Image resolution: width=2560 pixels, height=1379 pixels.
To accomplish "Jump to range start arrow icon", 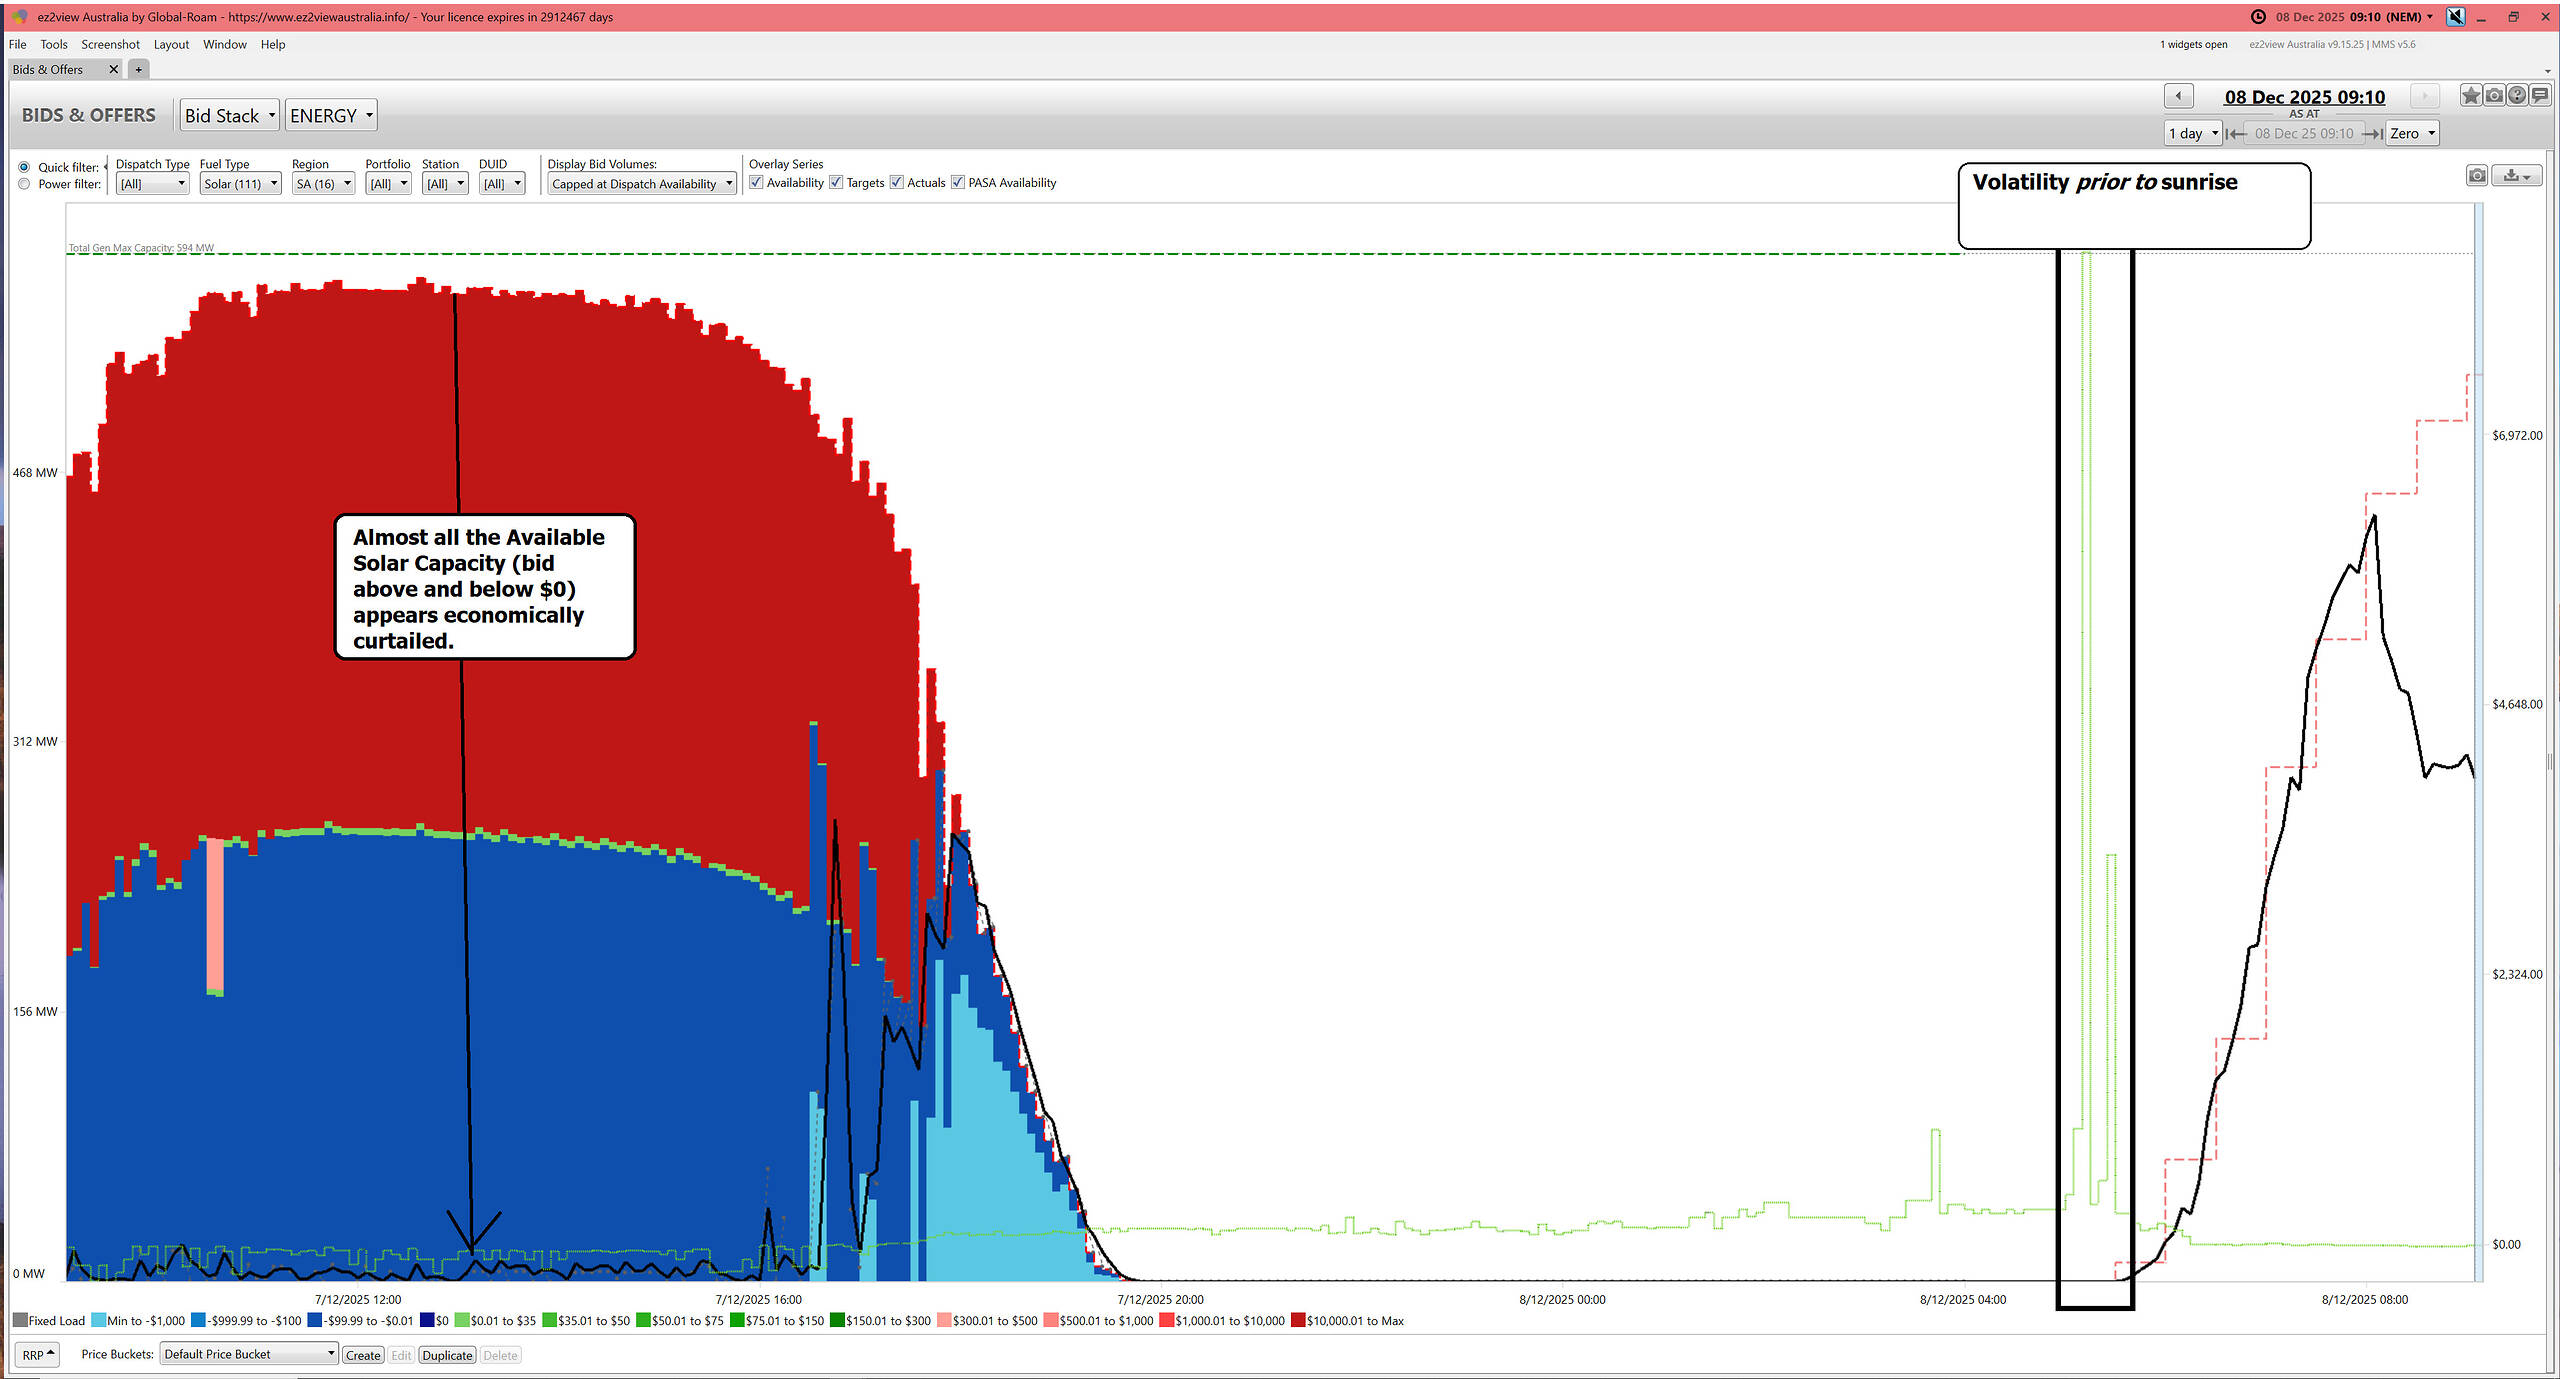I will tap(2236, 133).
